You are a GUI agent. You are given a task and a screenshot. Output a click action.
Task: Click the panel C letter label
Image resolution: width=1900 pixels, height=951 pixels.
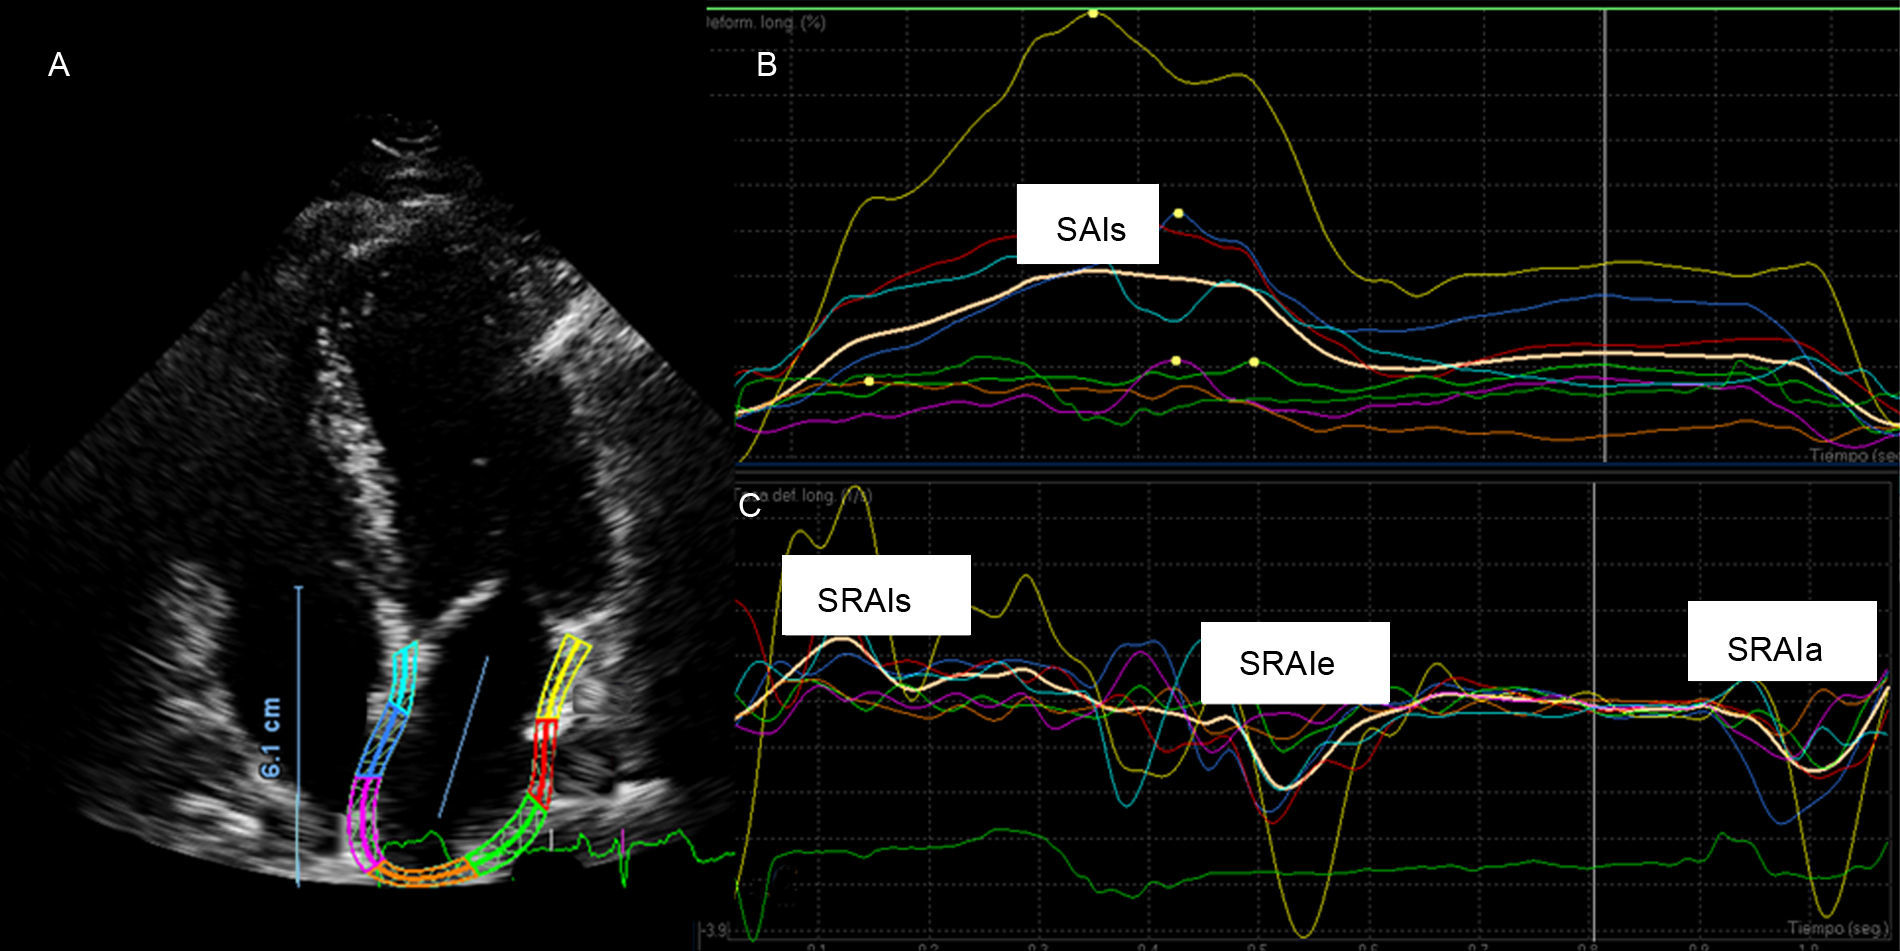point(749,506)
